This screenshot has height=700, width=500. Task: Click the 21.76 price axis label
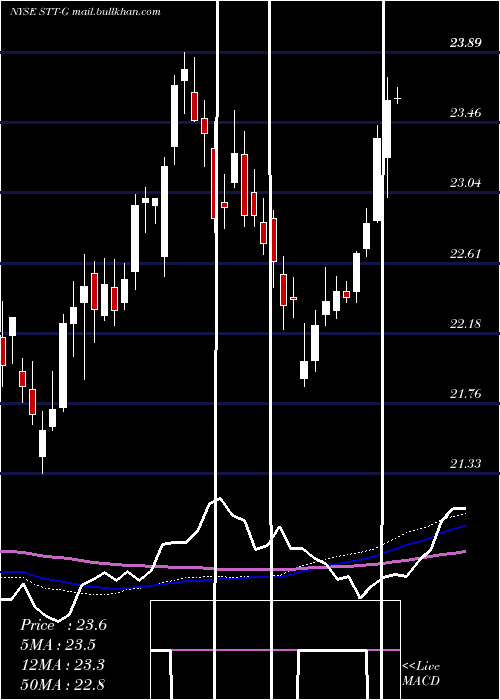[466, 394]
